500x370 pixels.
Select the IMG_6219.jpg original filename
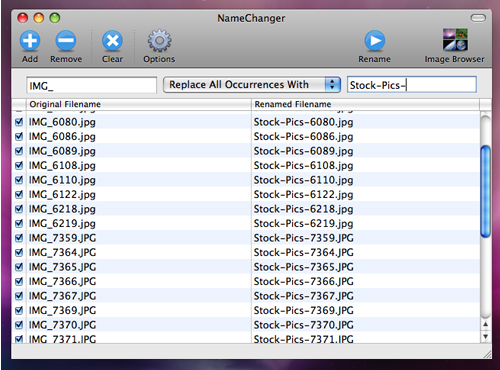pos(62,224)
